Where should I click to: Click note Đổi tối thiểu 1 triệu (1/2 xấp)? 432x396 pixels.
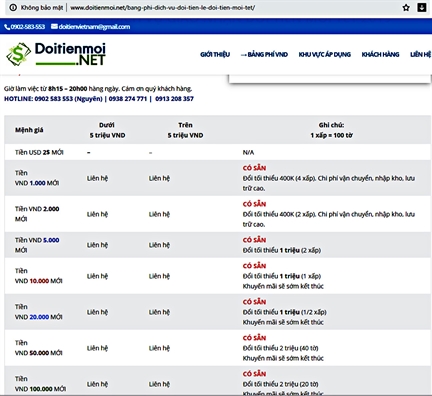click(x=285, y=312)
